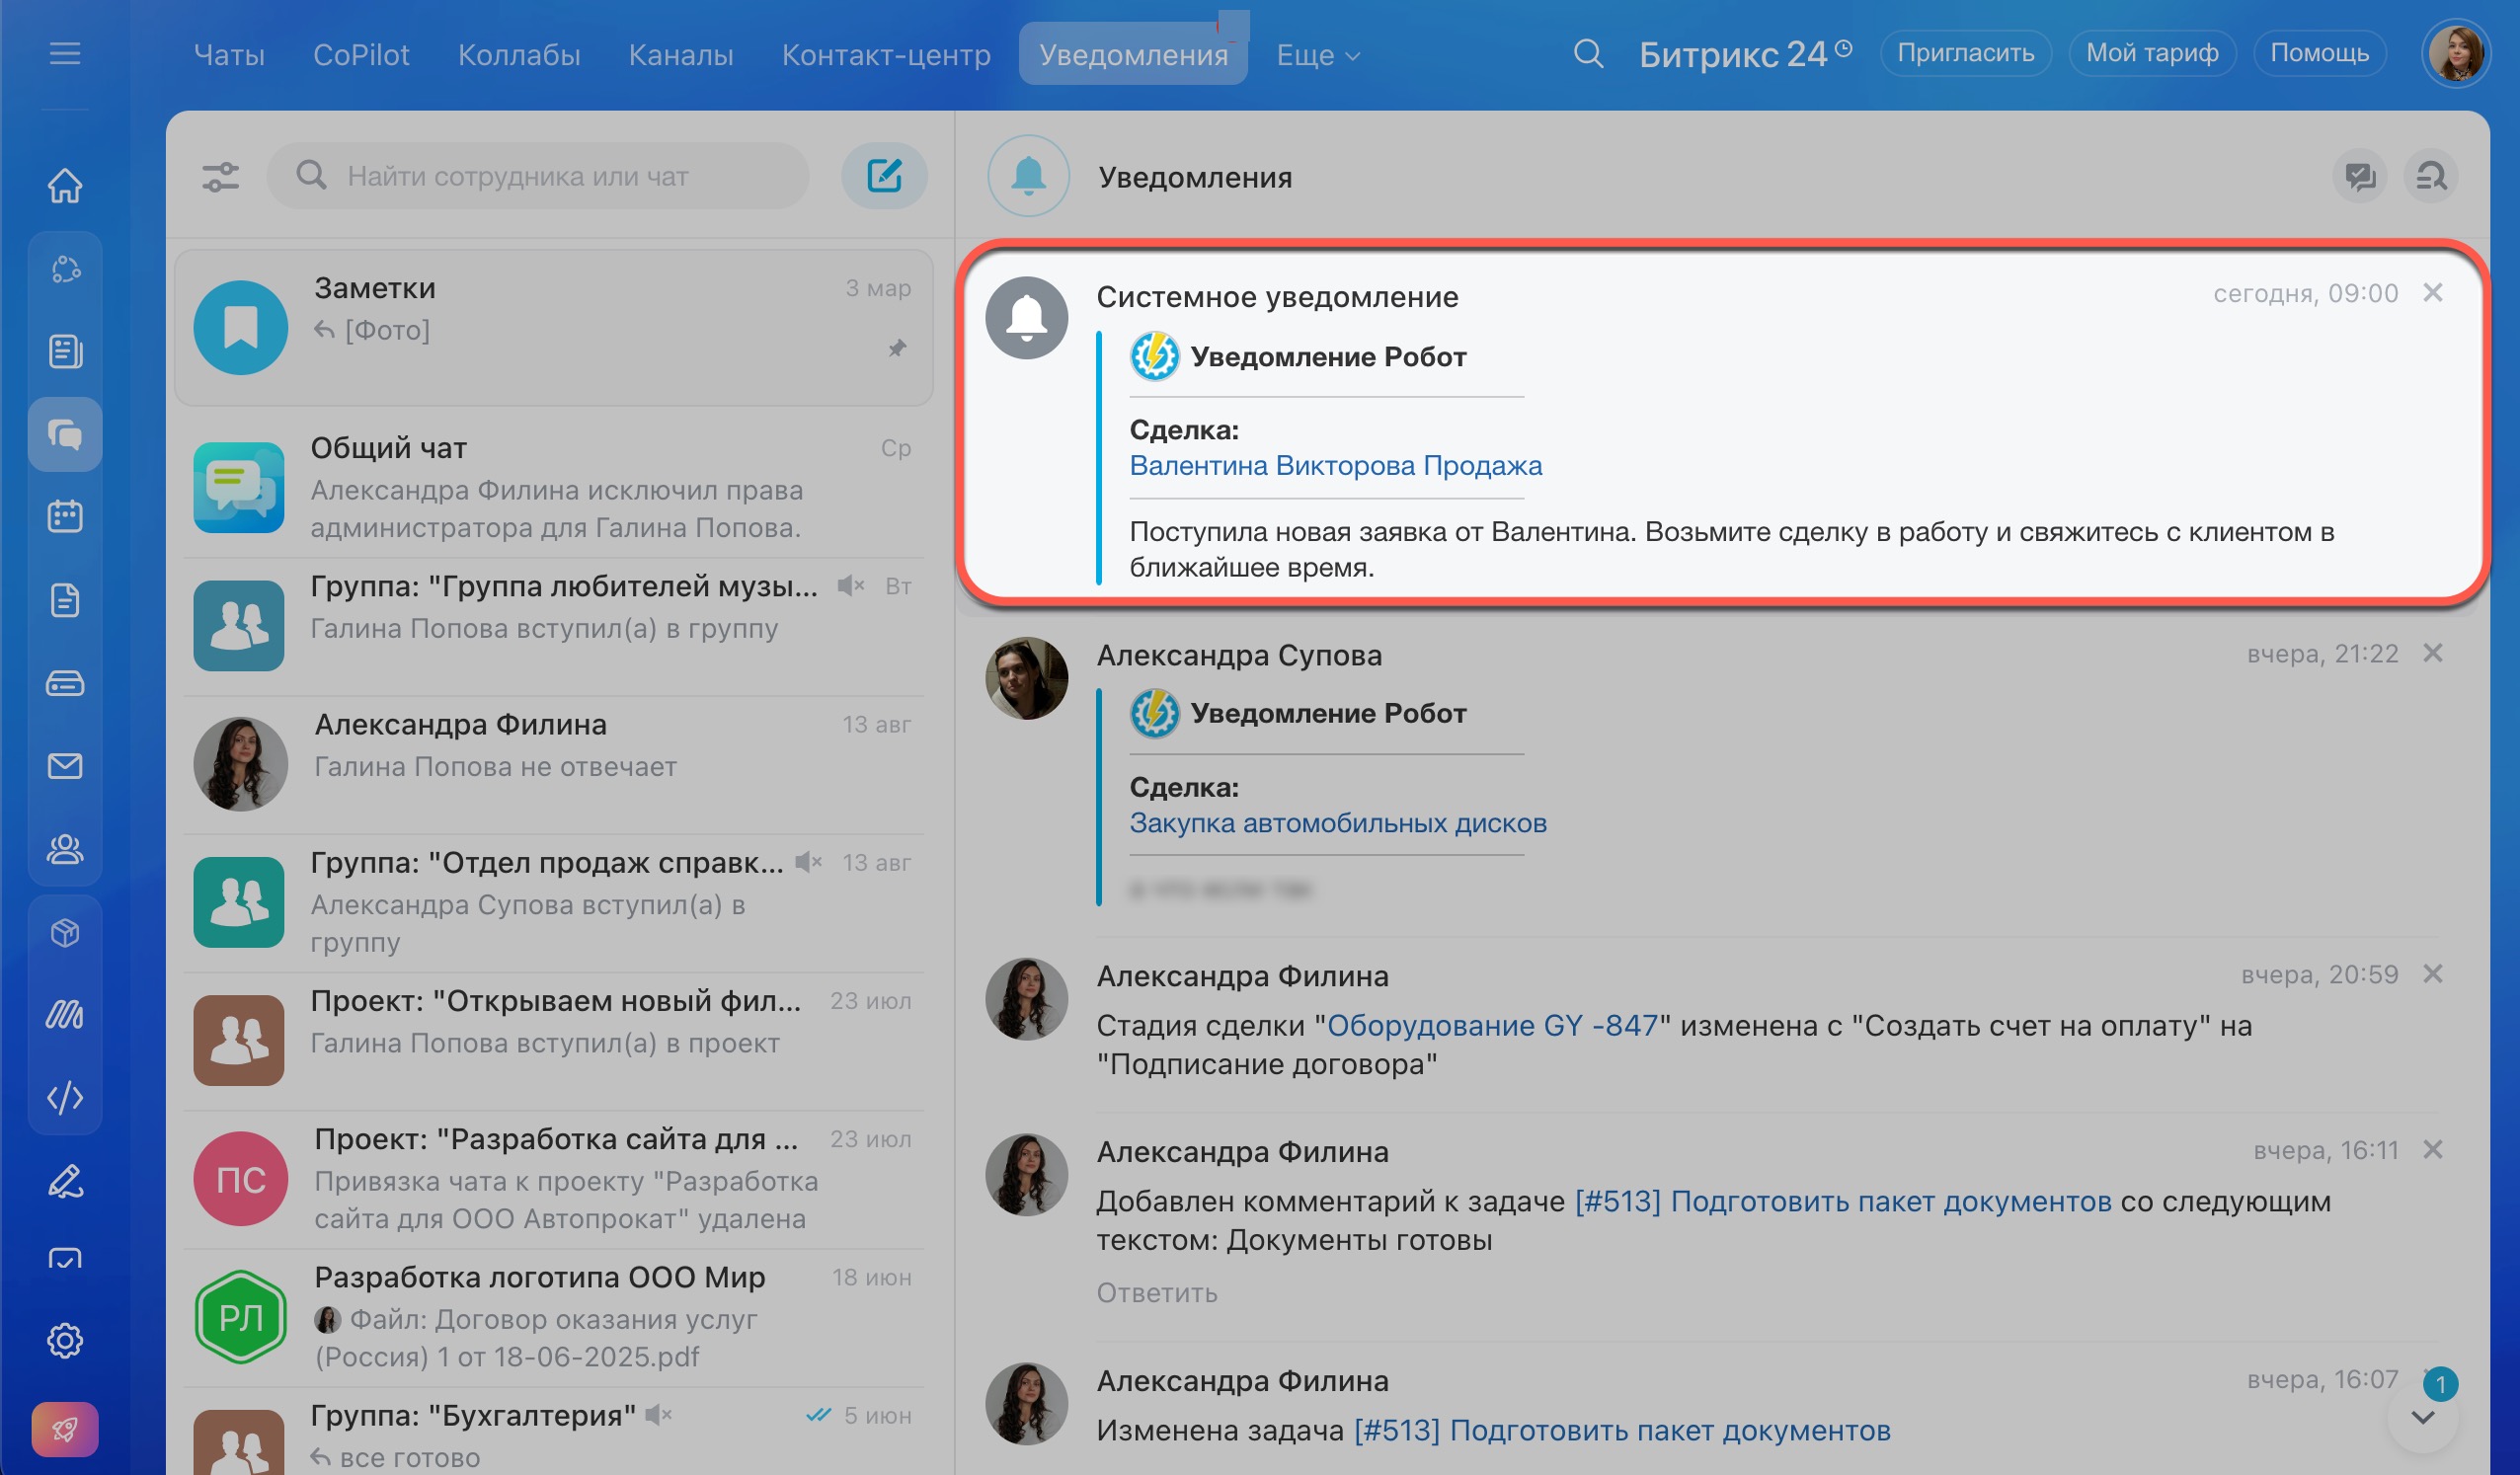Click the pin icon on Заметки chat
The width and height of the screenshot is (2520, 1475).
click(x=897, y=348)
